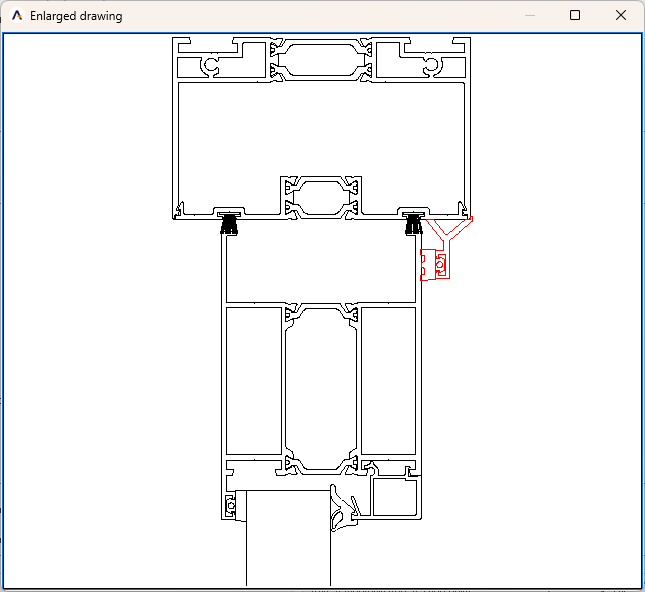The width and height of the screenshot is (645, 592).
Task: Click the glass pane at the bottom
Action: click(288, 540)
